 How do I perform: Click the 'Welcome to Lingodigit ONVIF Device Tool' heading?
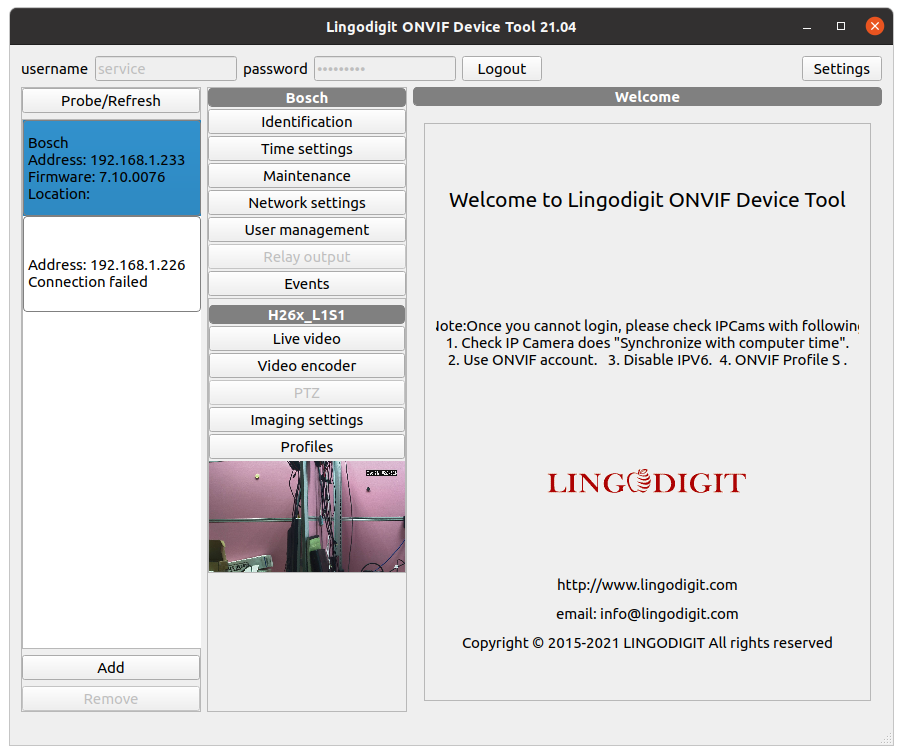click(x=647, y=200)
